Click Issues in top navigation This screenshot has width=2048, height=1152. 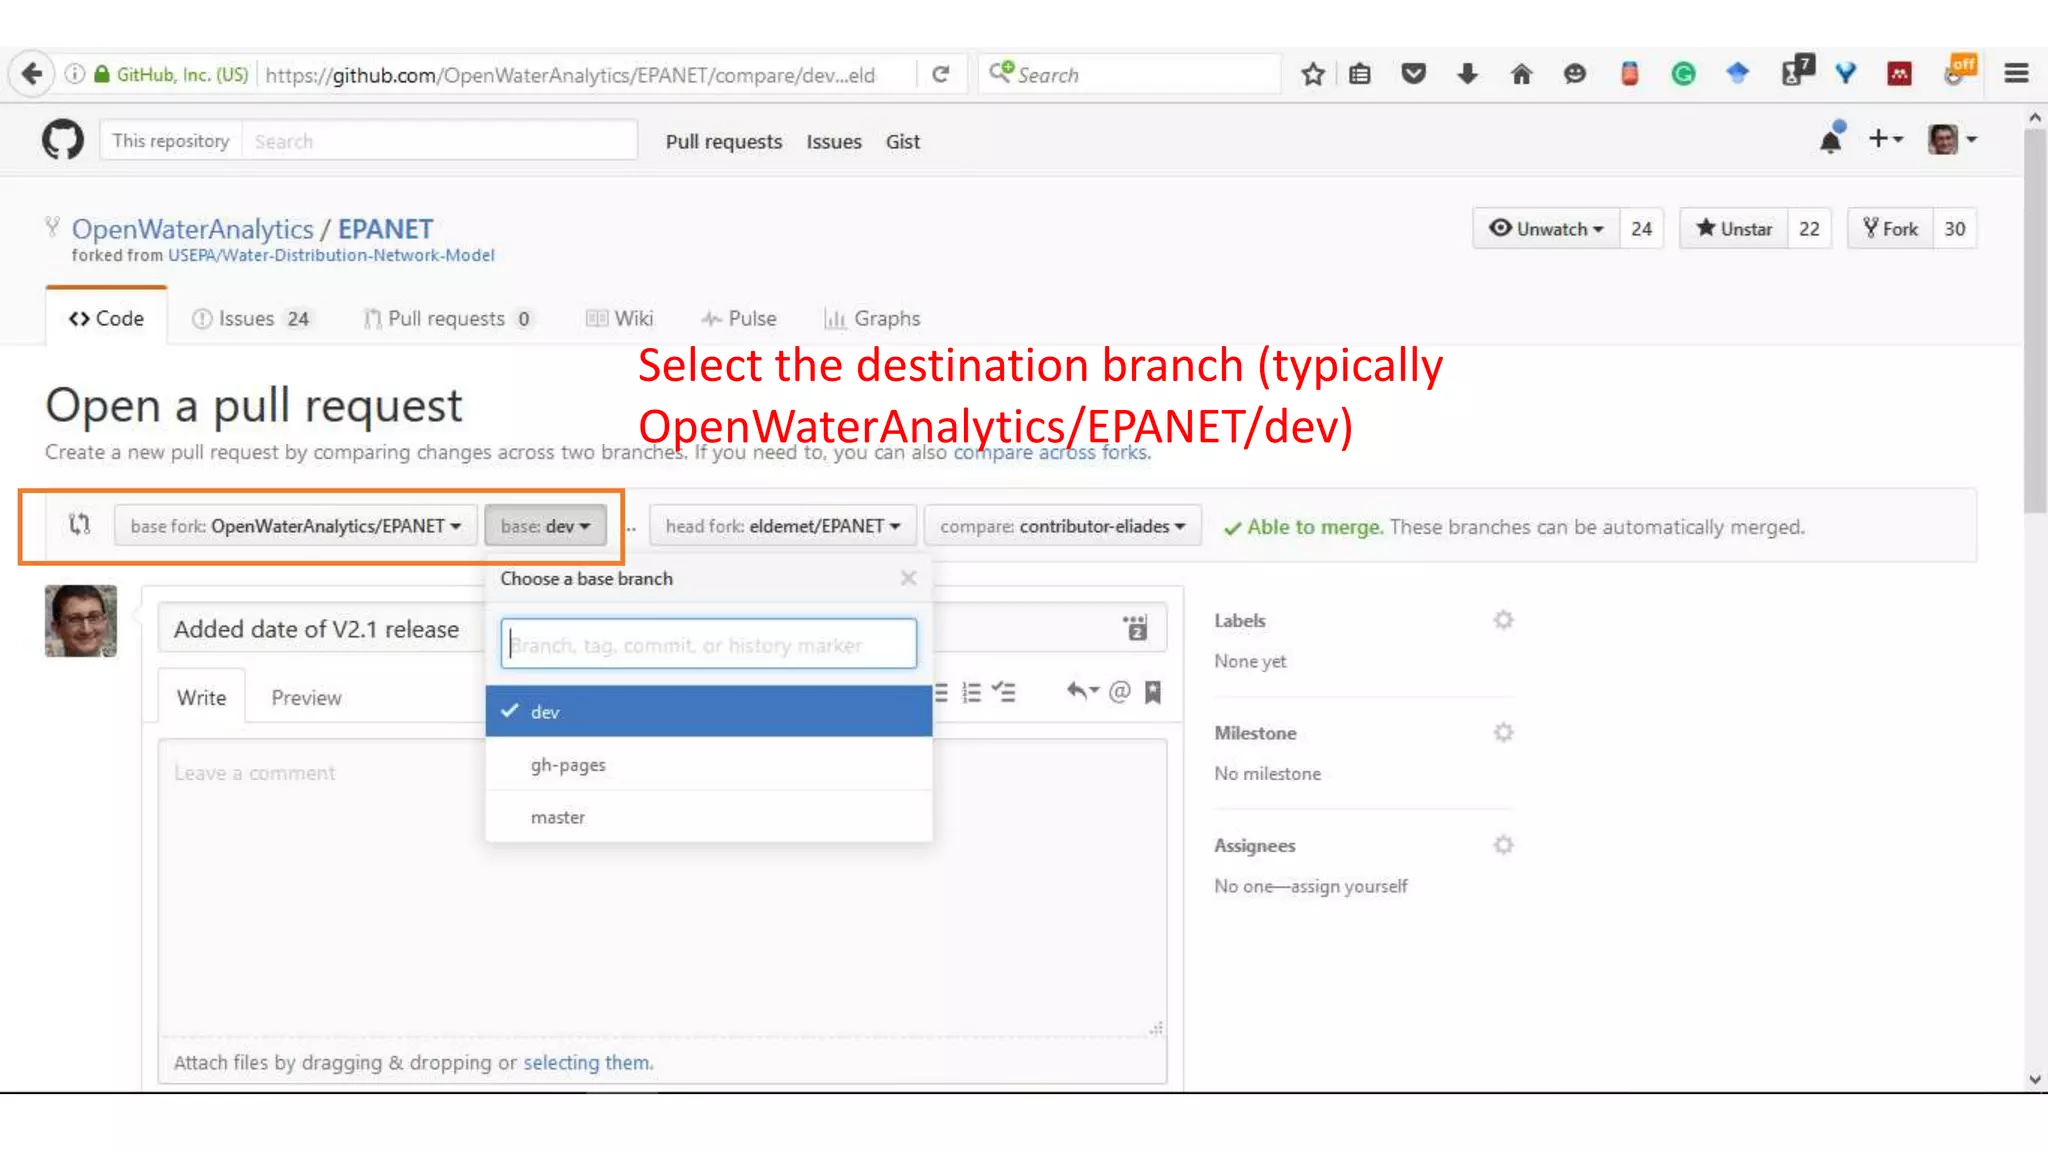coord(834,141)
